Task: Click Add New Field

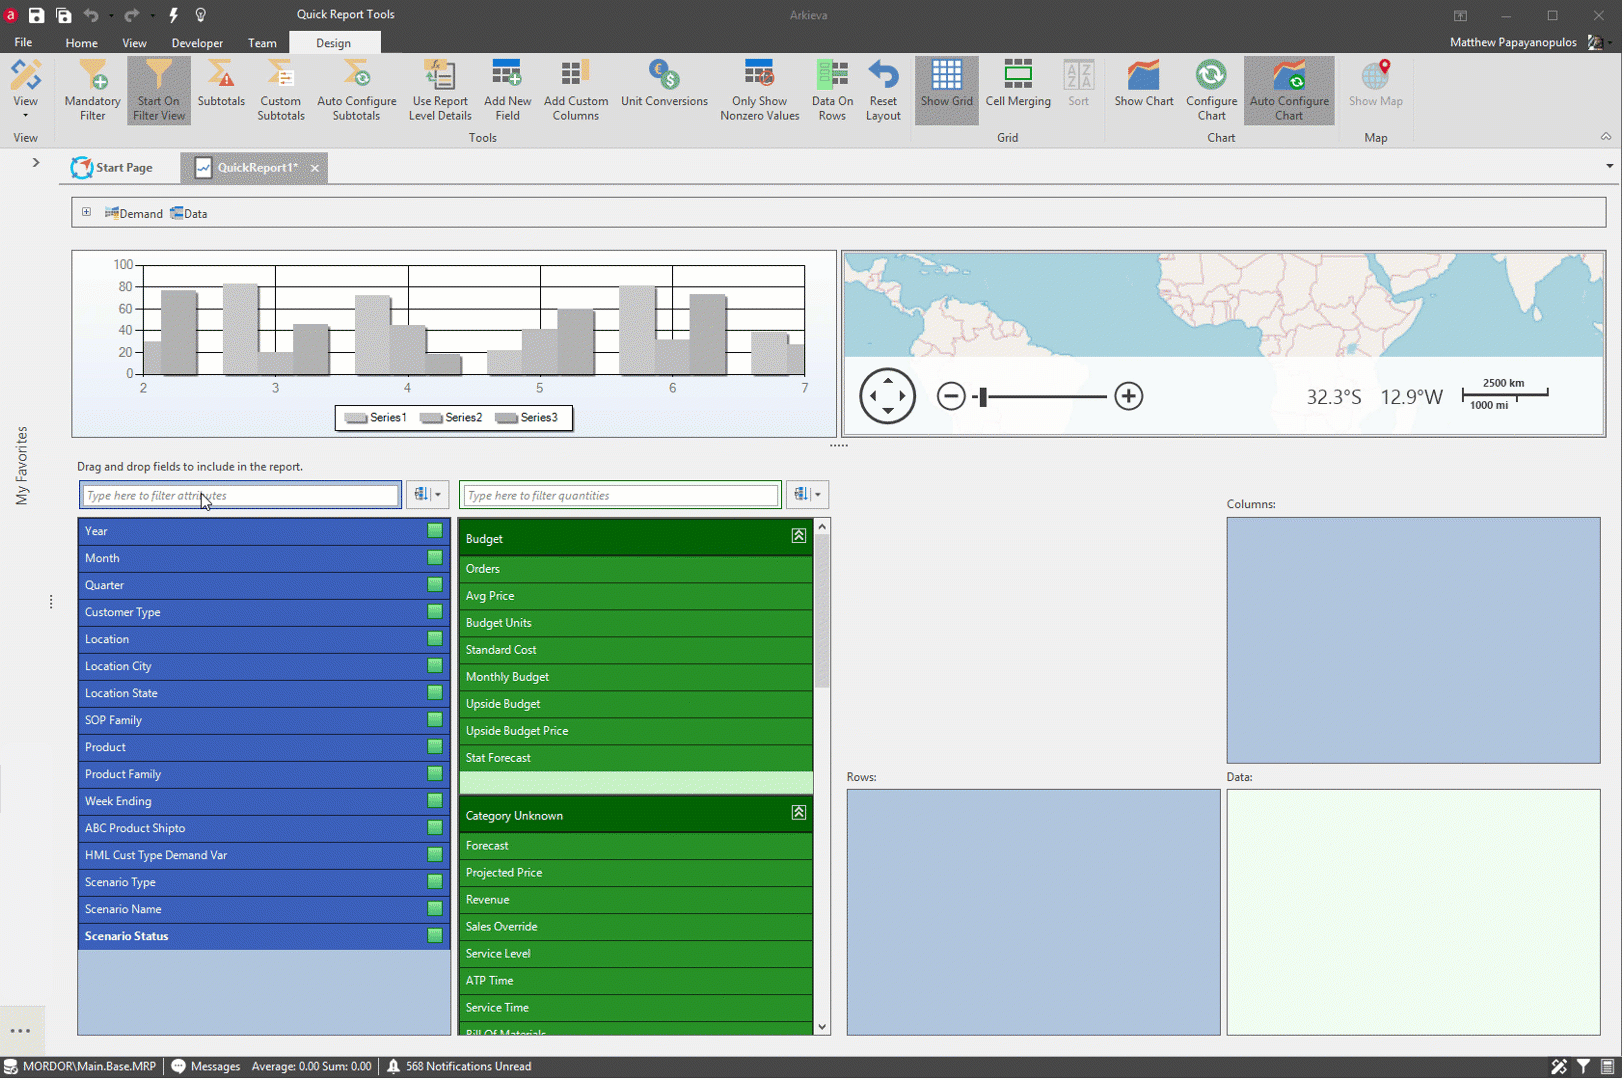Action: [x=507, y=90]
